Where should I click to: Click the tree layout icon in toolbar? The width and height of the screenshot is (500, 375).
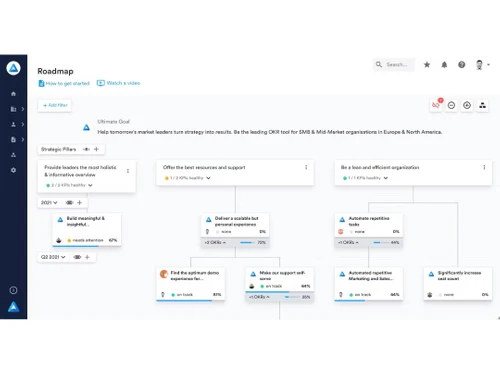click(x=482, y=105)
